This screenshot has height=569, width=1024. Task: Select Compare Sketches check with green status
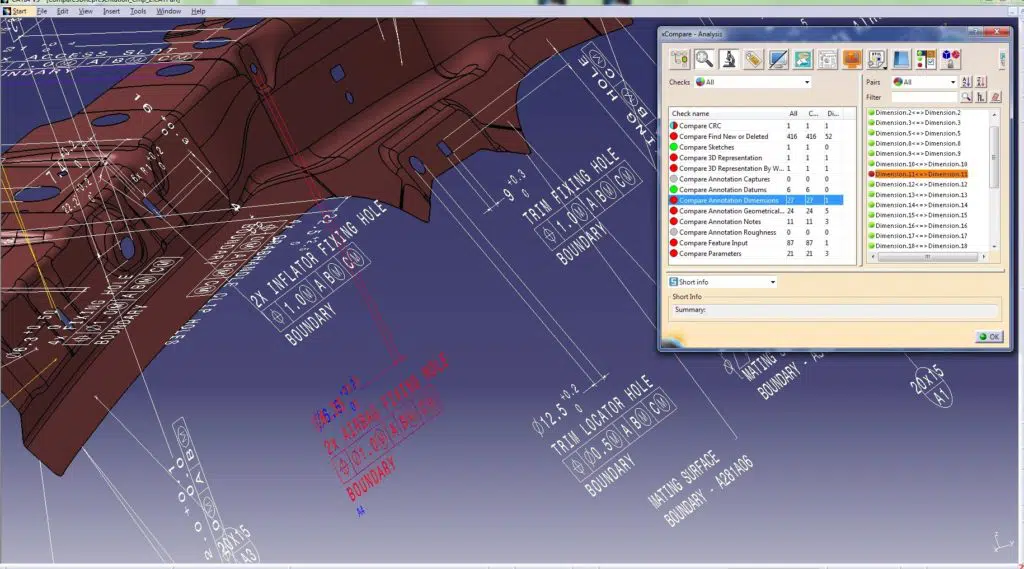click(756, 148)
